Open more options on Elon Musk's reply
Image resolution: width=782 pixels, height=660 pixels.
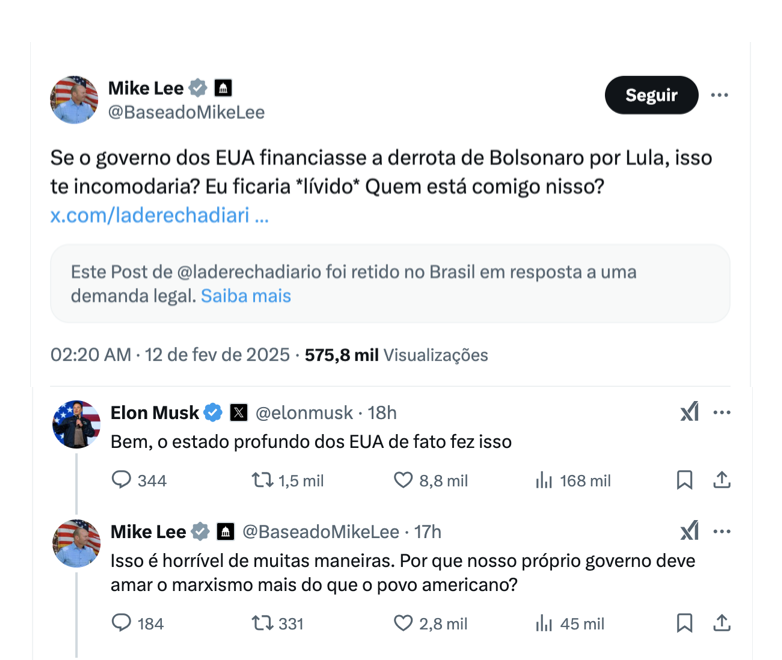pos(722,412)
